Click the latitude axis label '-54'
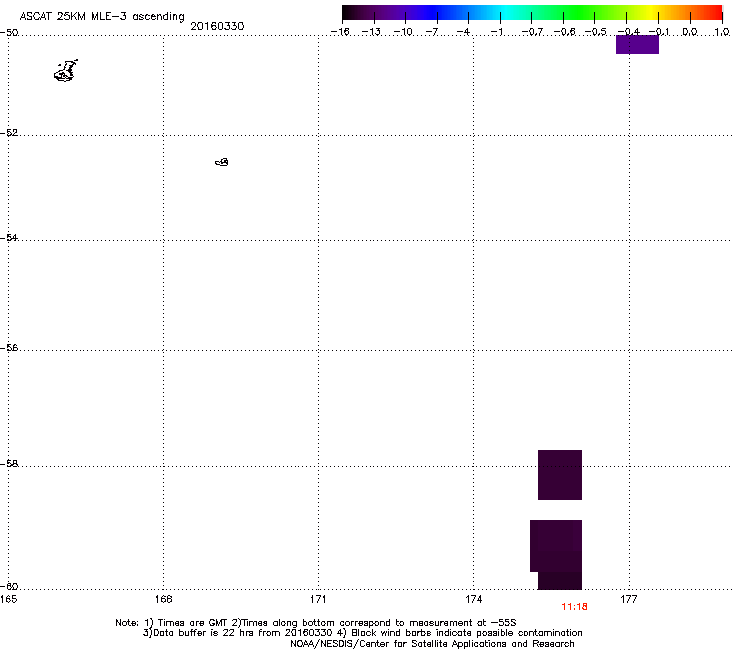The height and width of the screenshot is (650, 740). pyautogui.click(x=9, y=237)
